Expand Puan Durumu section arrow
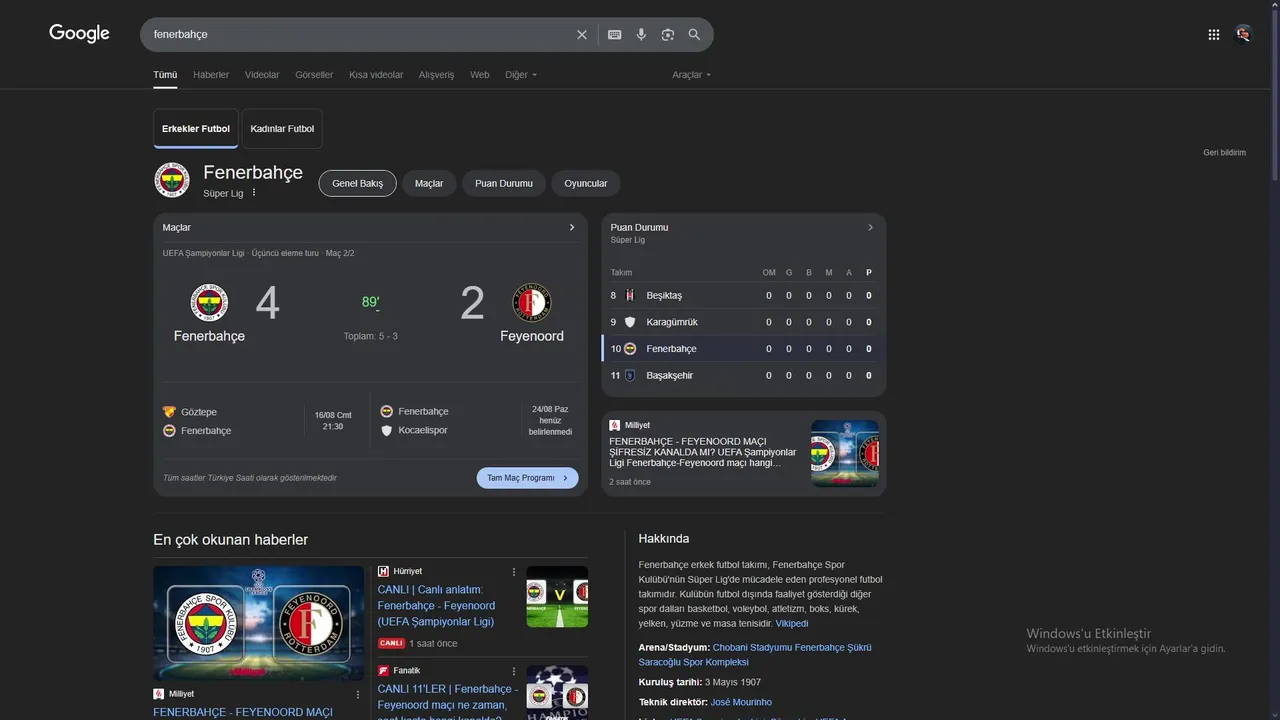Screen dimensions: 1280x720 tap(870, 227)
